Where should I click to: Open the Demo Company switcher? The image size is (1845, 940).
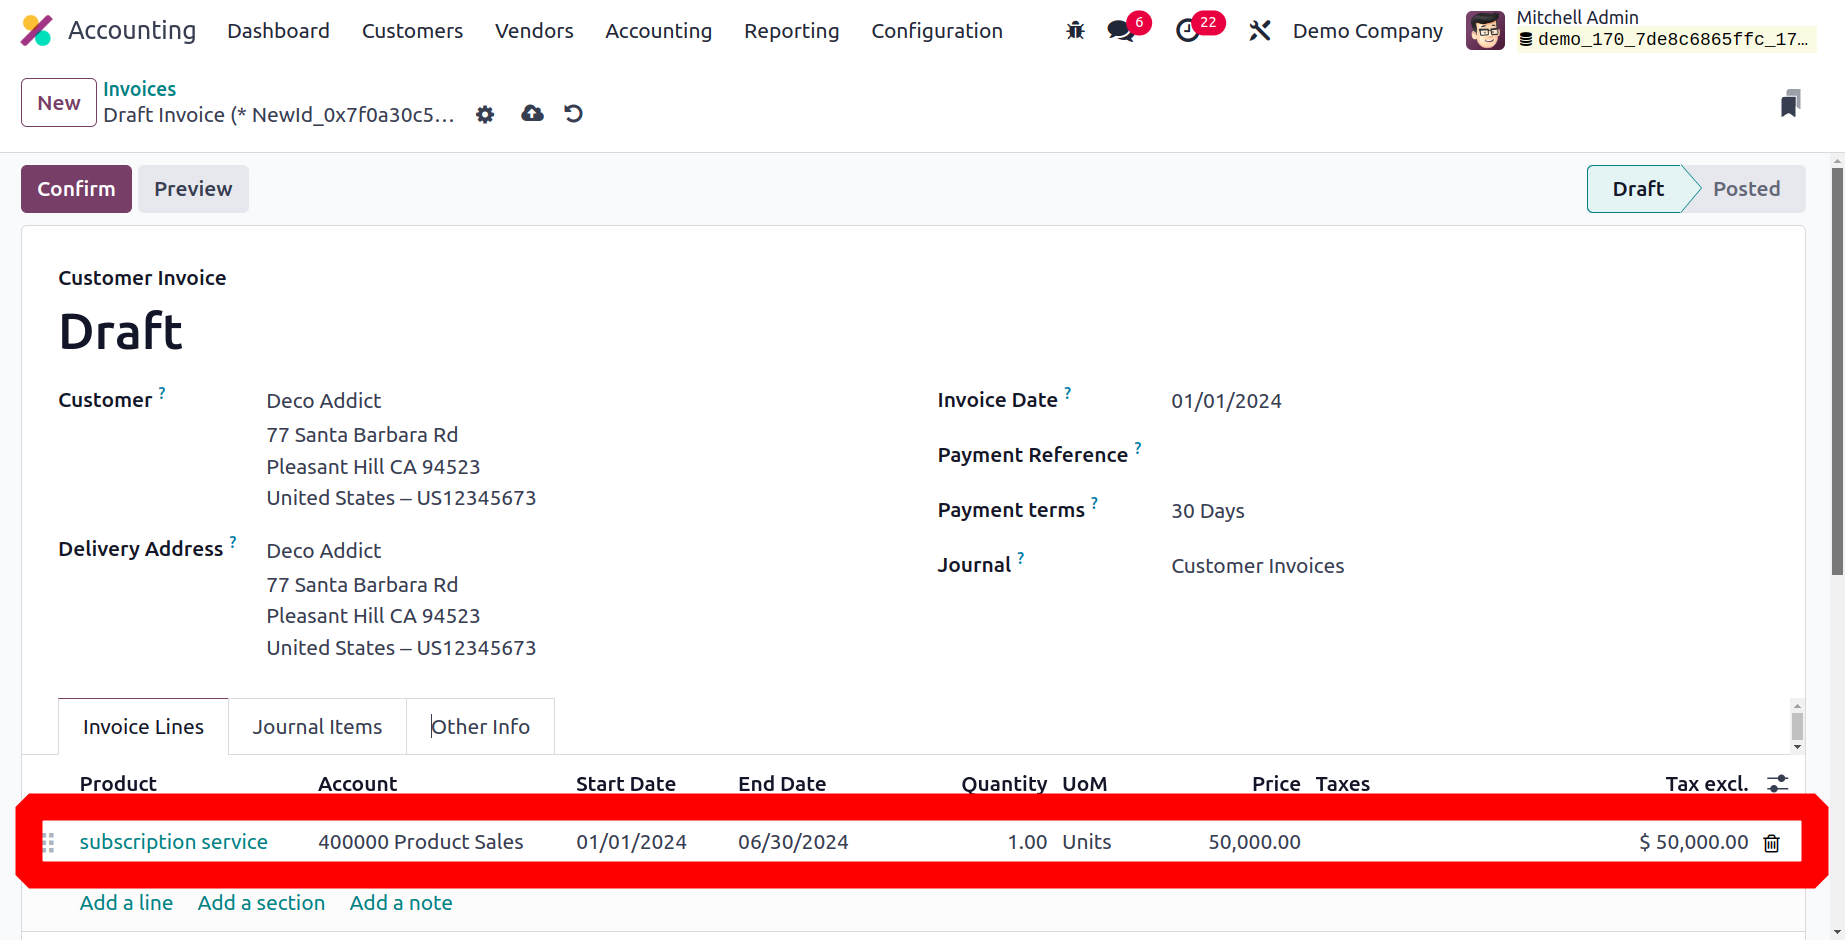point(1367,31)
